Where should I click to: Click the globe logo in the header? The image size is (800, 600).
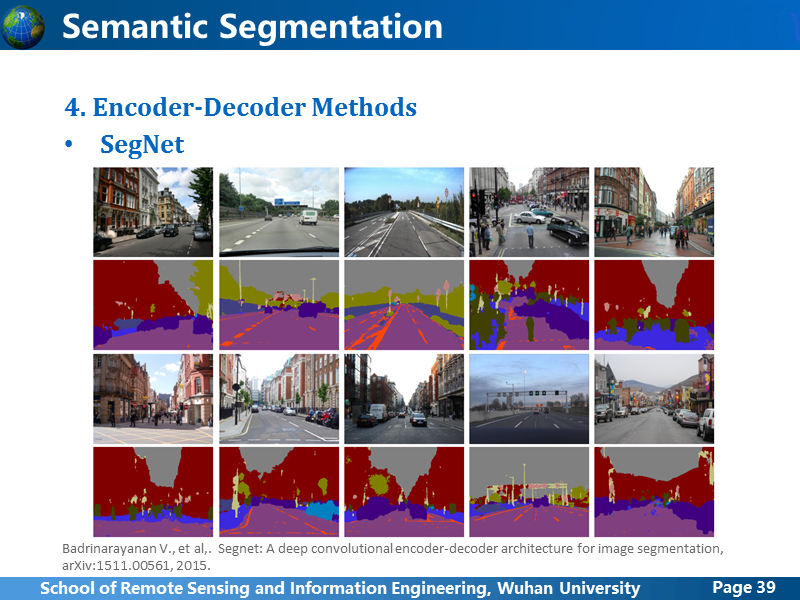click(x=22, y=27)
